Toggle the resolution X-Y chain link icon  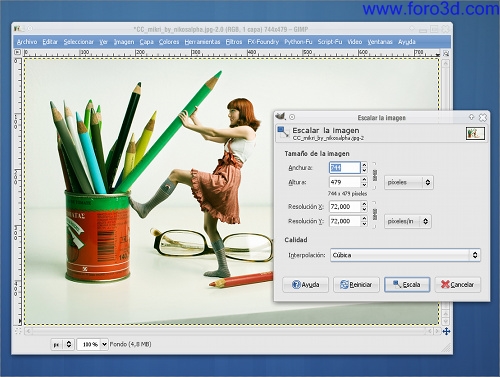[x=375, y=214]
